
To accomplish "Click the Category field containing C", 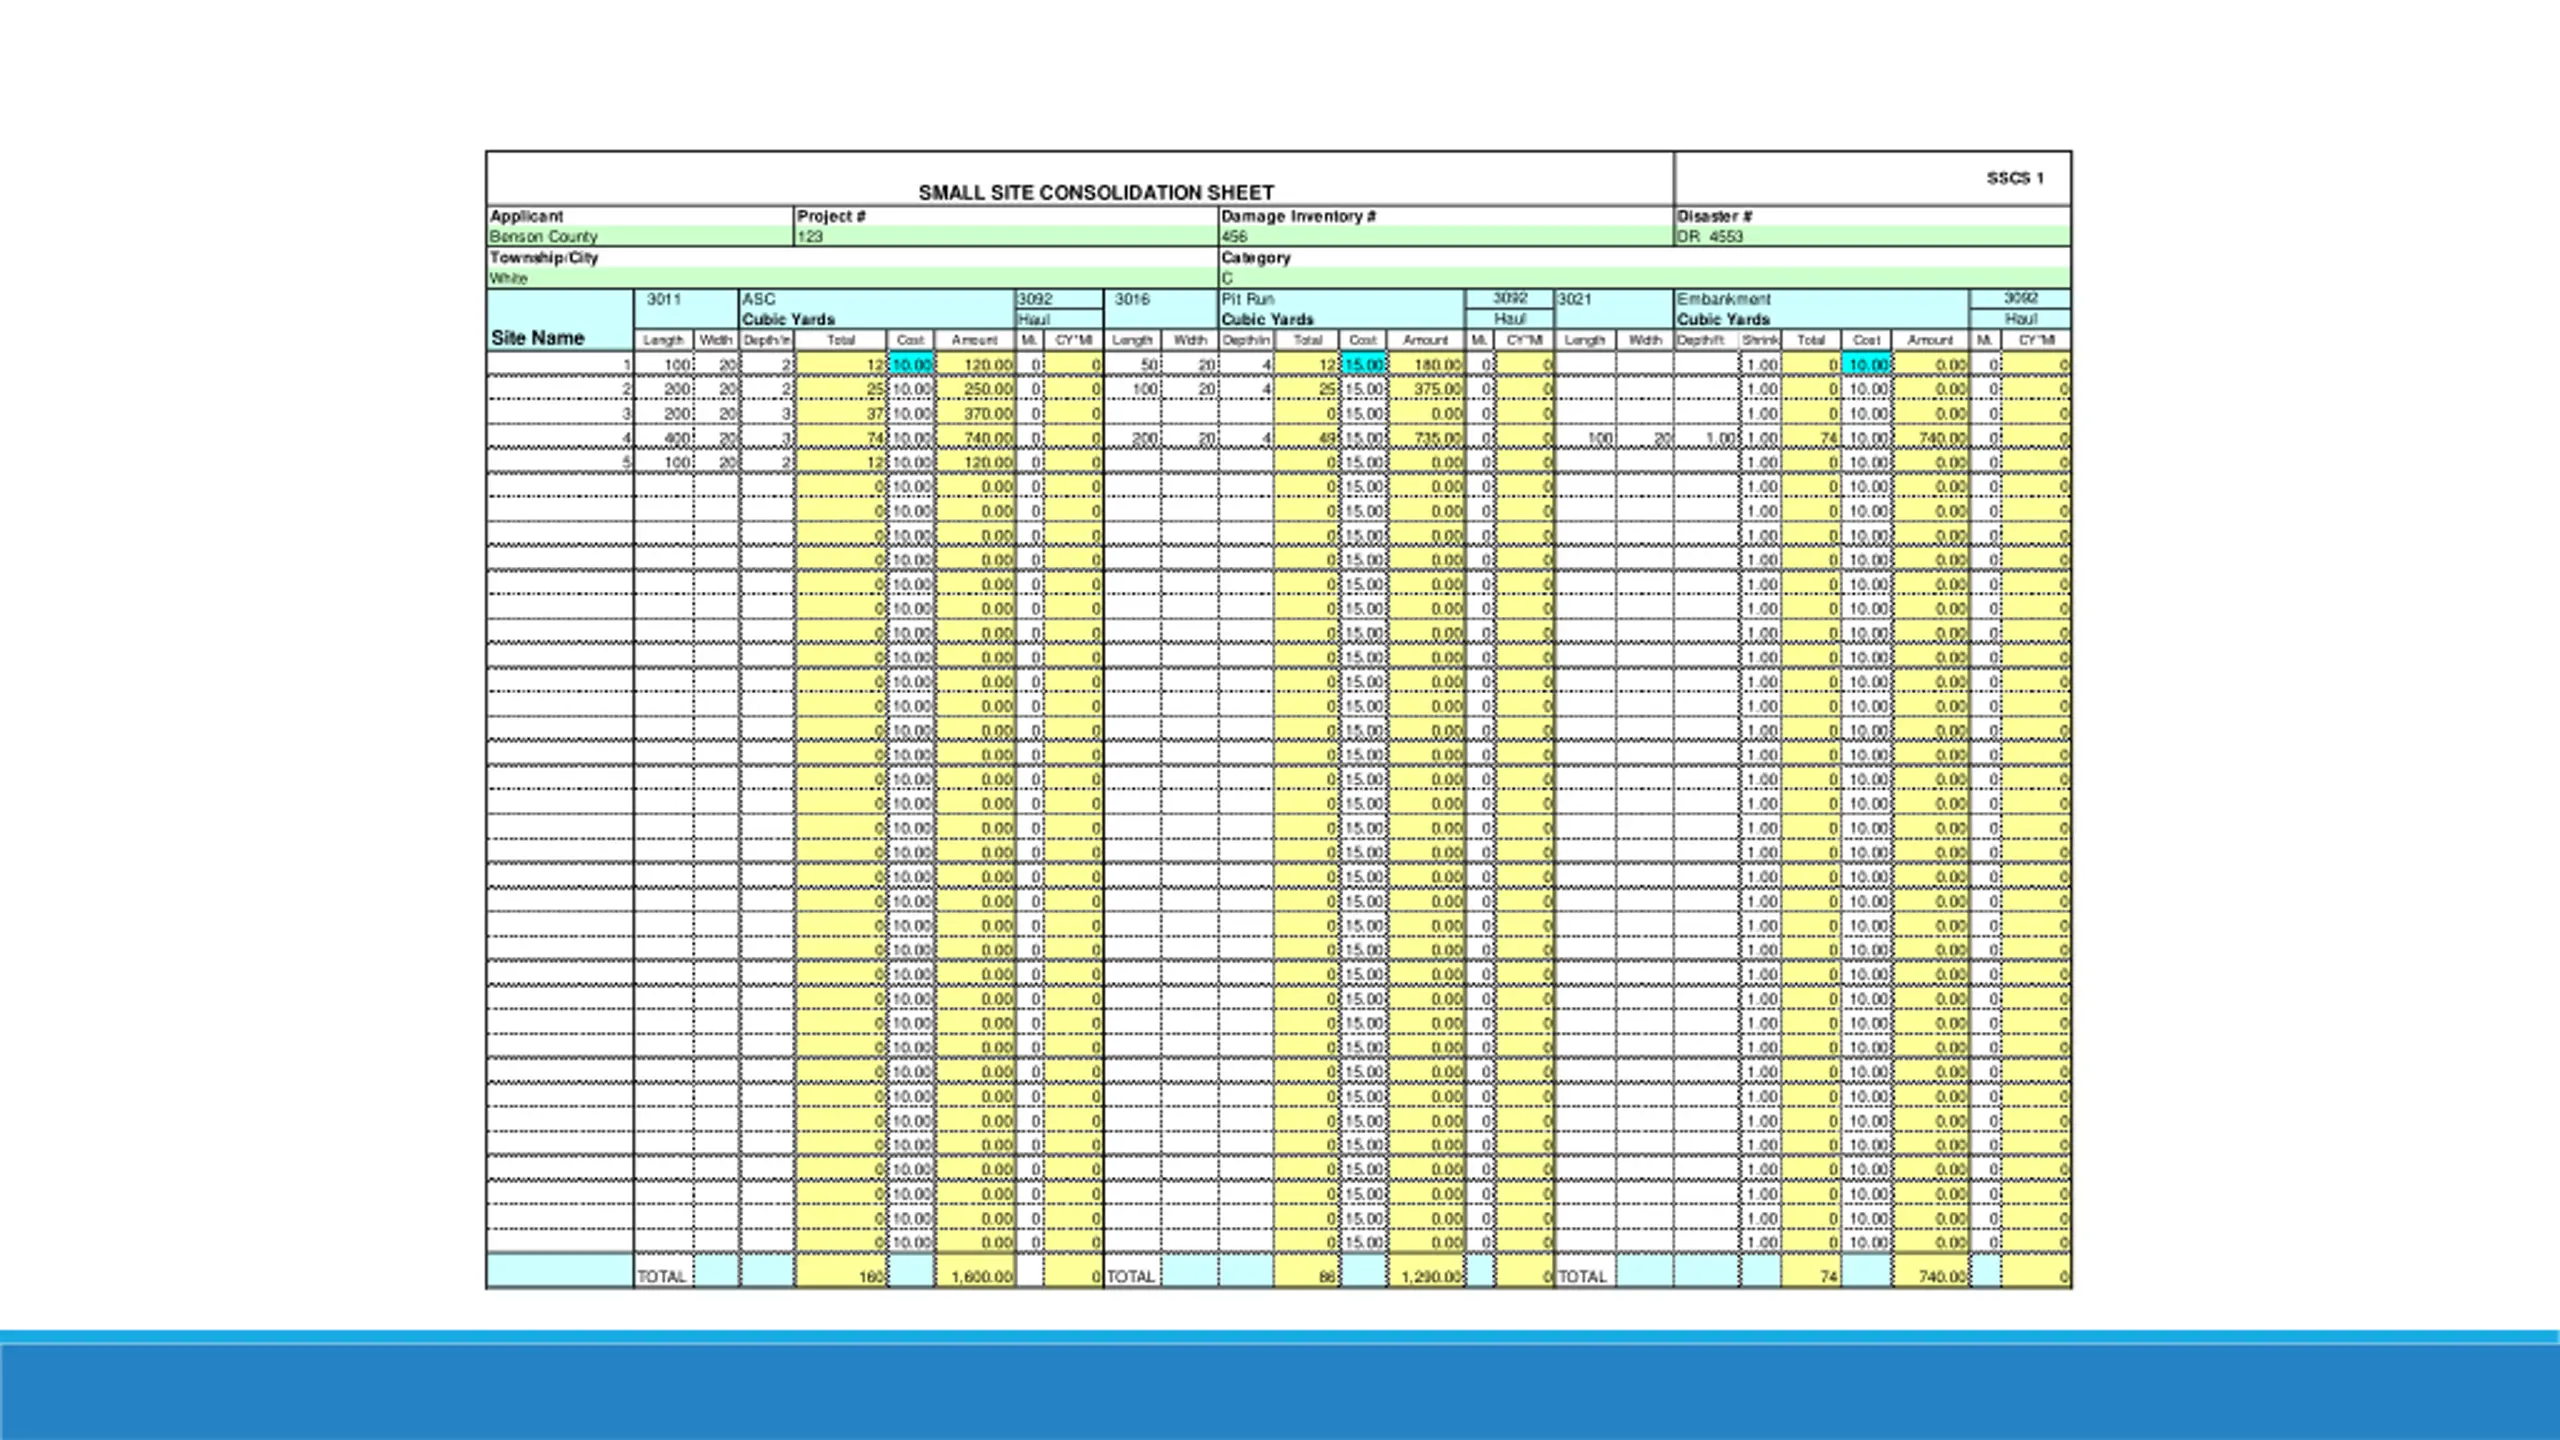I will coord(1645,278).
